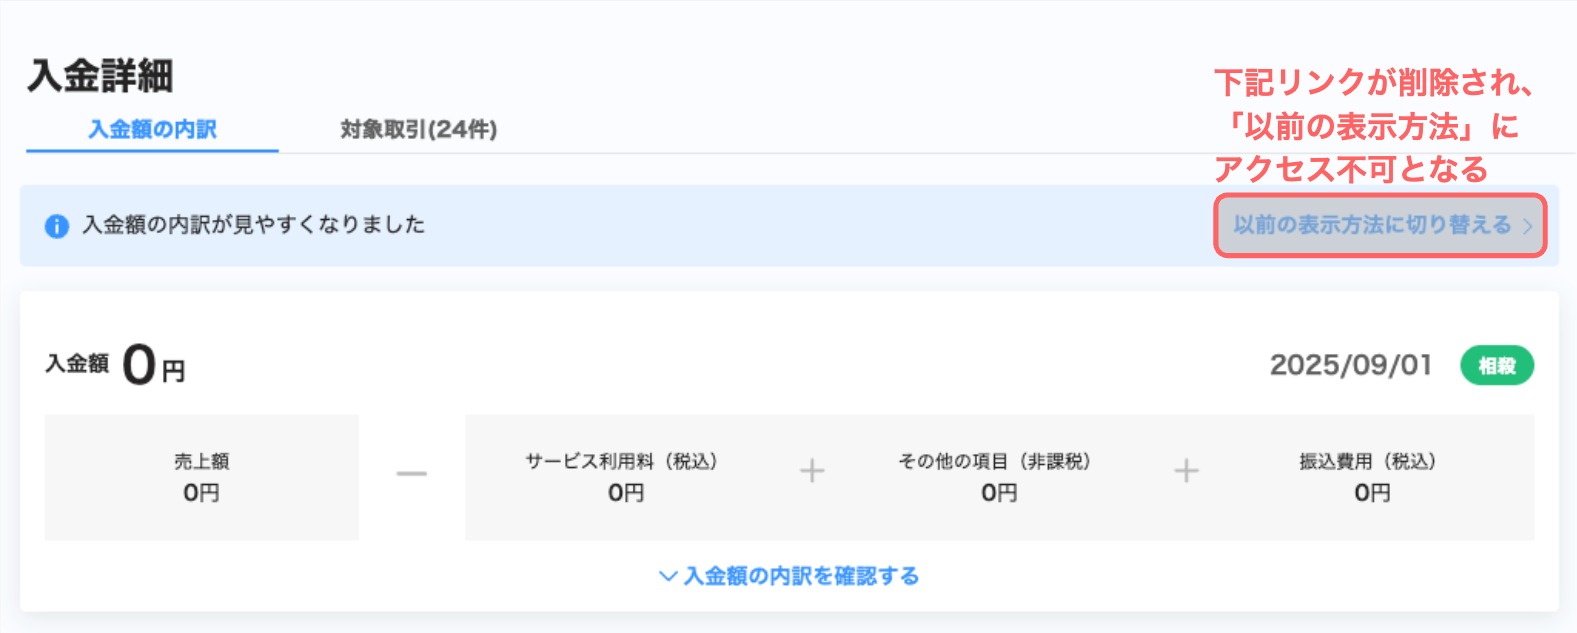The width and height of the screenshot is (1577, 633).
Task: Click the green 相殺 status badge
Action: point(1496,366)
